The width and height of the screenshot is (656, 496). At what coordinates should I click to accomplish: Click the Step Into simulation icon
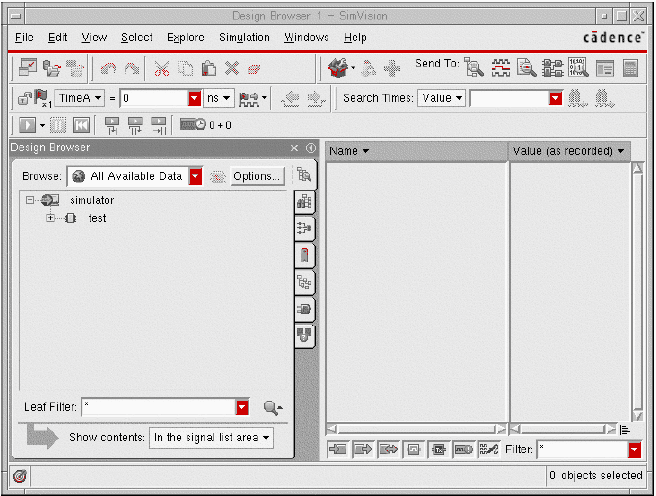112,125
